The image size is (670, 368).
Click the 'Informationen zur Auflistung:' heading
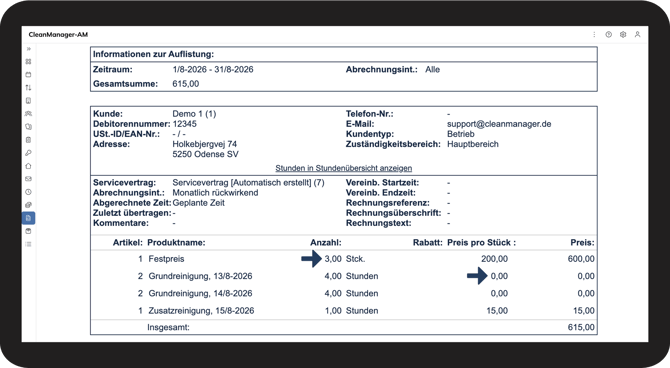coord(153,54)
